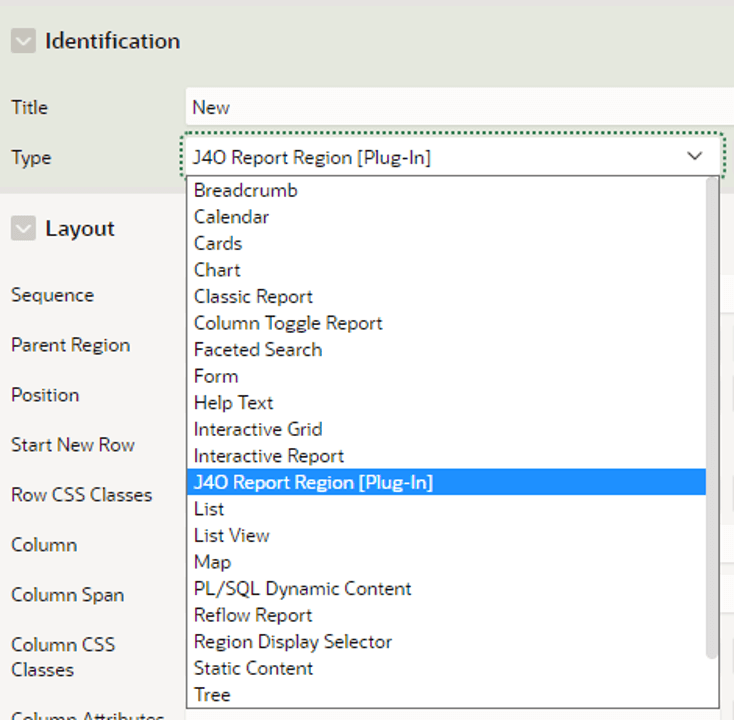The image size is (735, 720).
Task: Choose Static Content region type
Action: click(446, 668)
